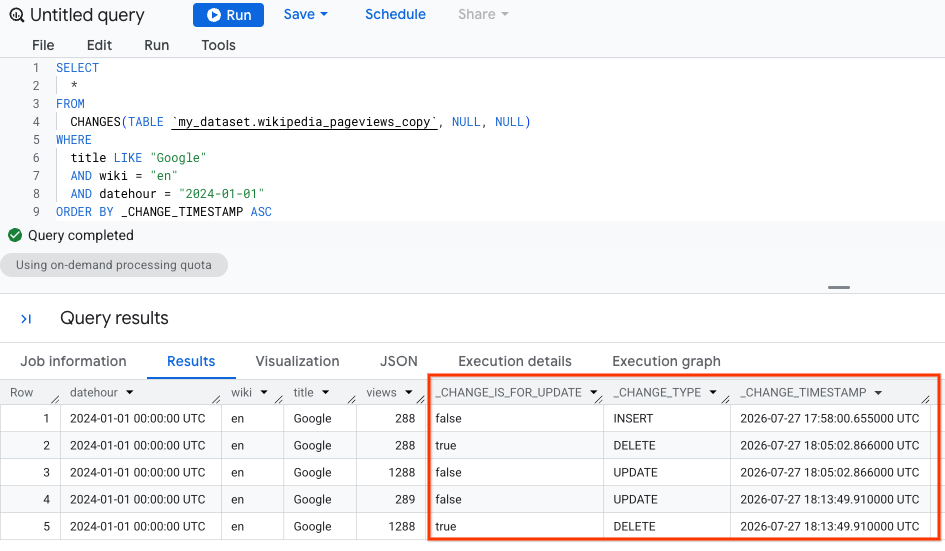
Task: Select the Results tab
Action: pyautogui.click(x=191, y=361)
